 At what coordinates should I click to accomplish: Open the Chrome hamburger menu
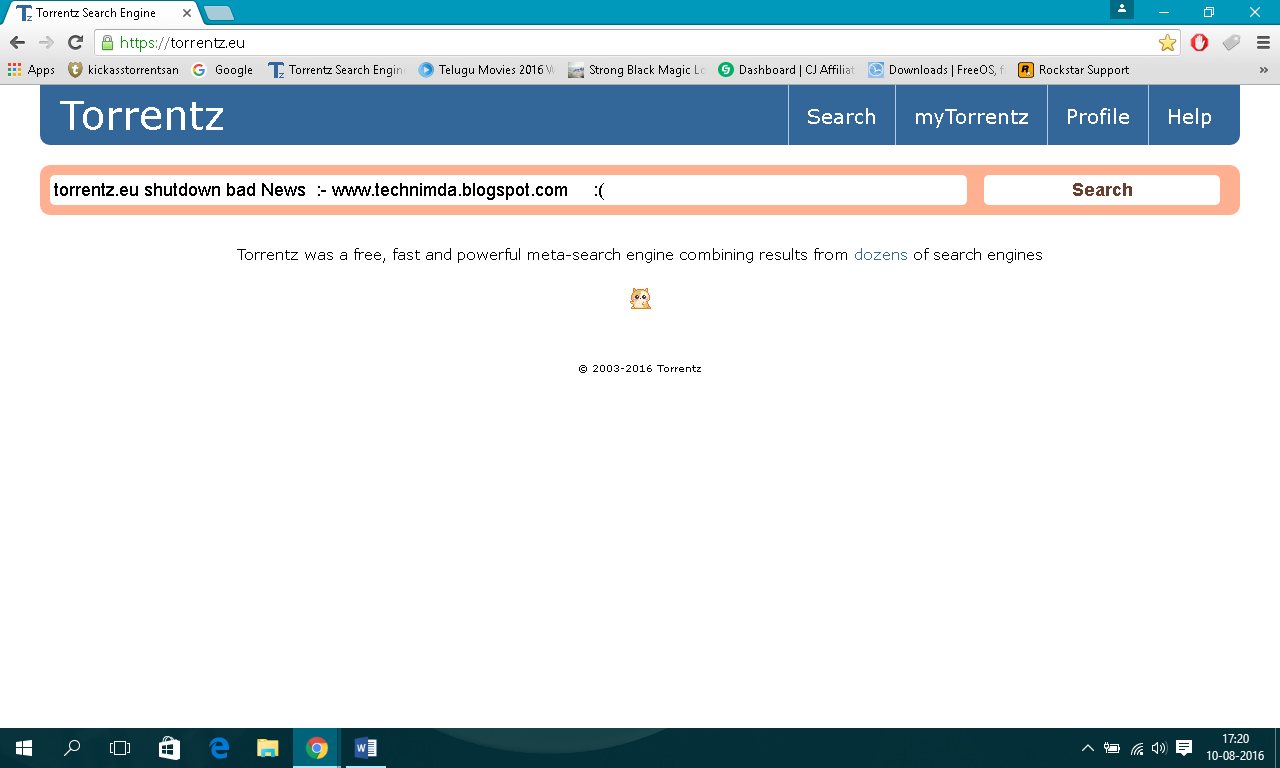tap(1263, 43)
